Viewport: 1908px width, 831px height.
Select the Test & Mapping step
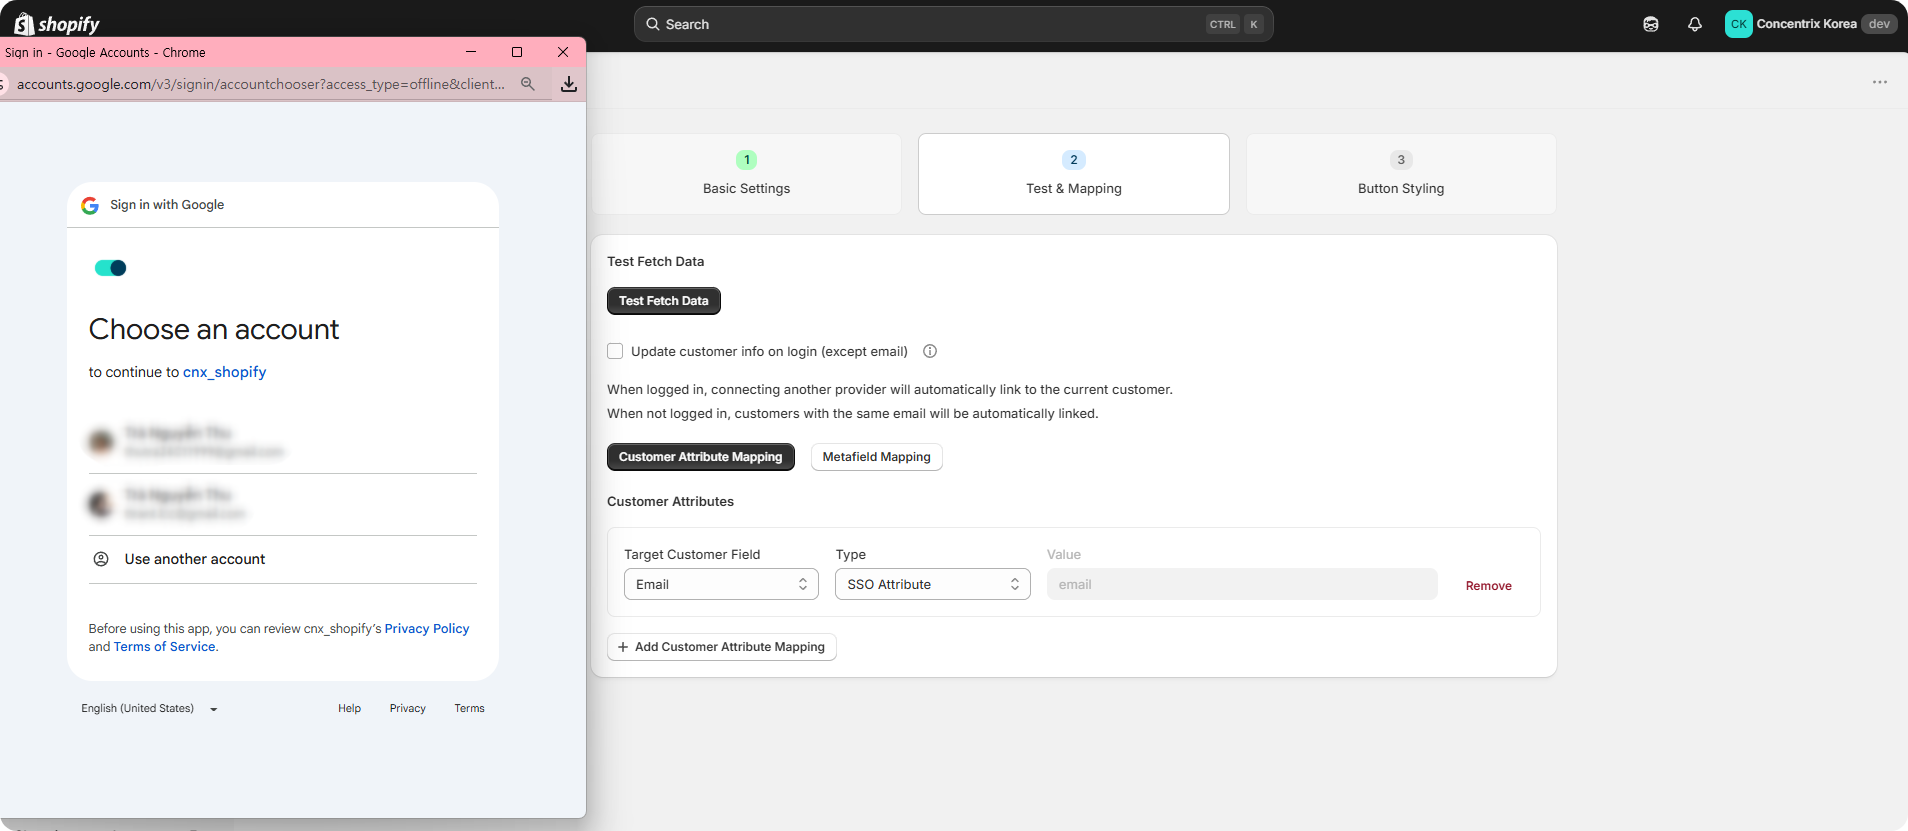[1074, 174]
